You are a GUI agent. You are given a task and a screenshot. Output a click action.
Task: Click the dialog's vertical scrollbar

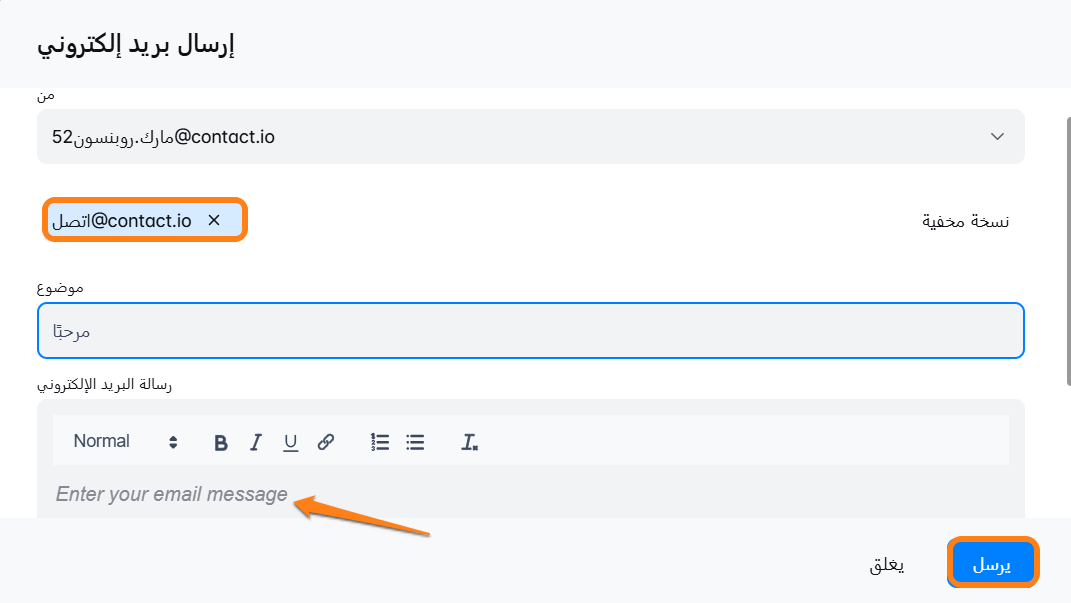[x=1066, y=250]
